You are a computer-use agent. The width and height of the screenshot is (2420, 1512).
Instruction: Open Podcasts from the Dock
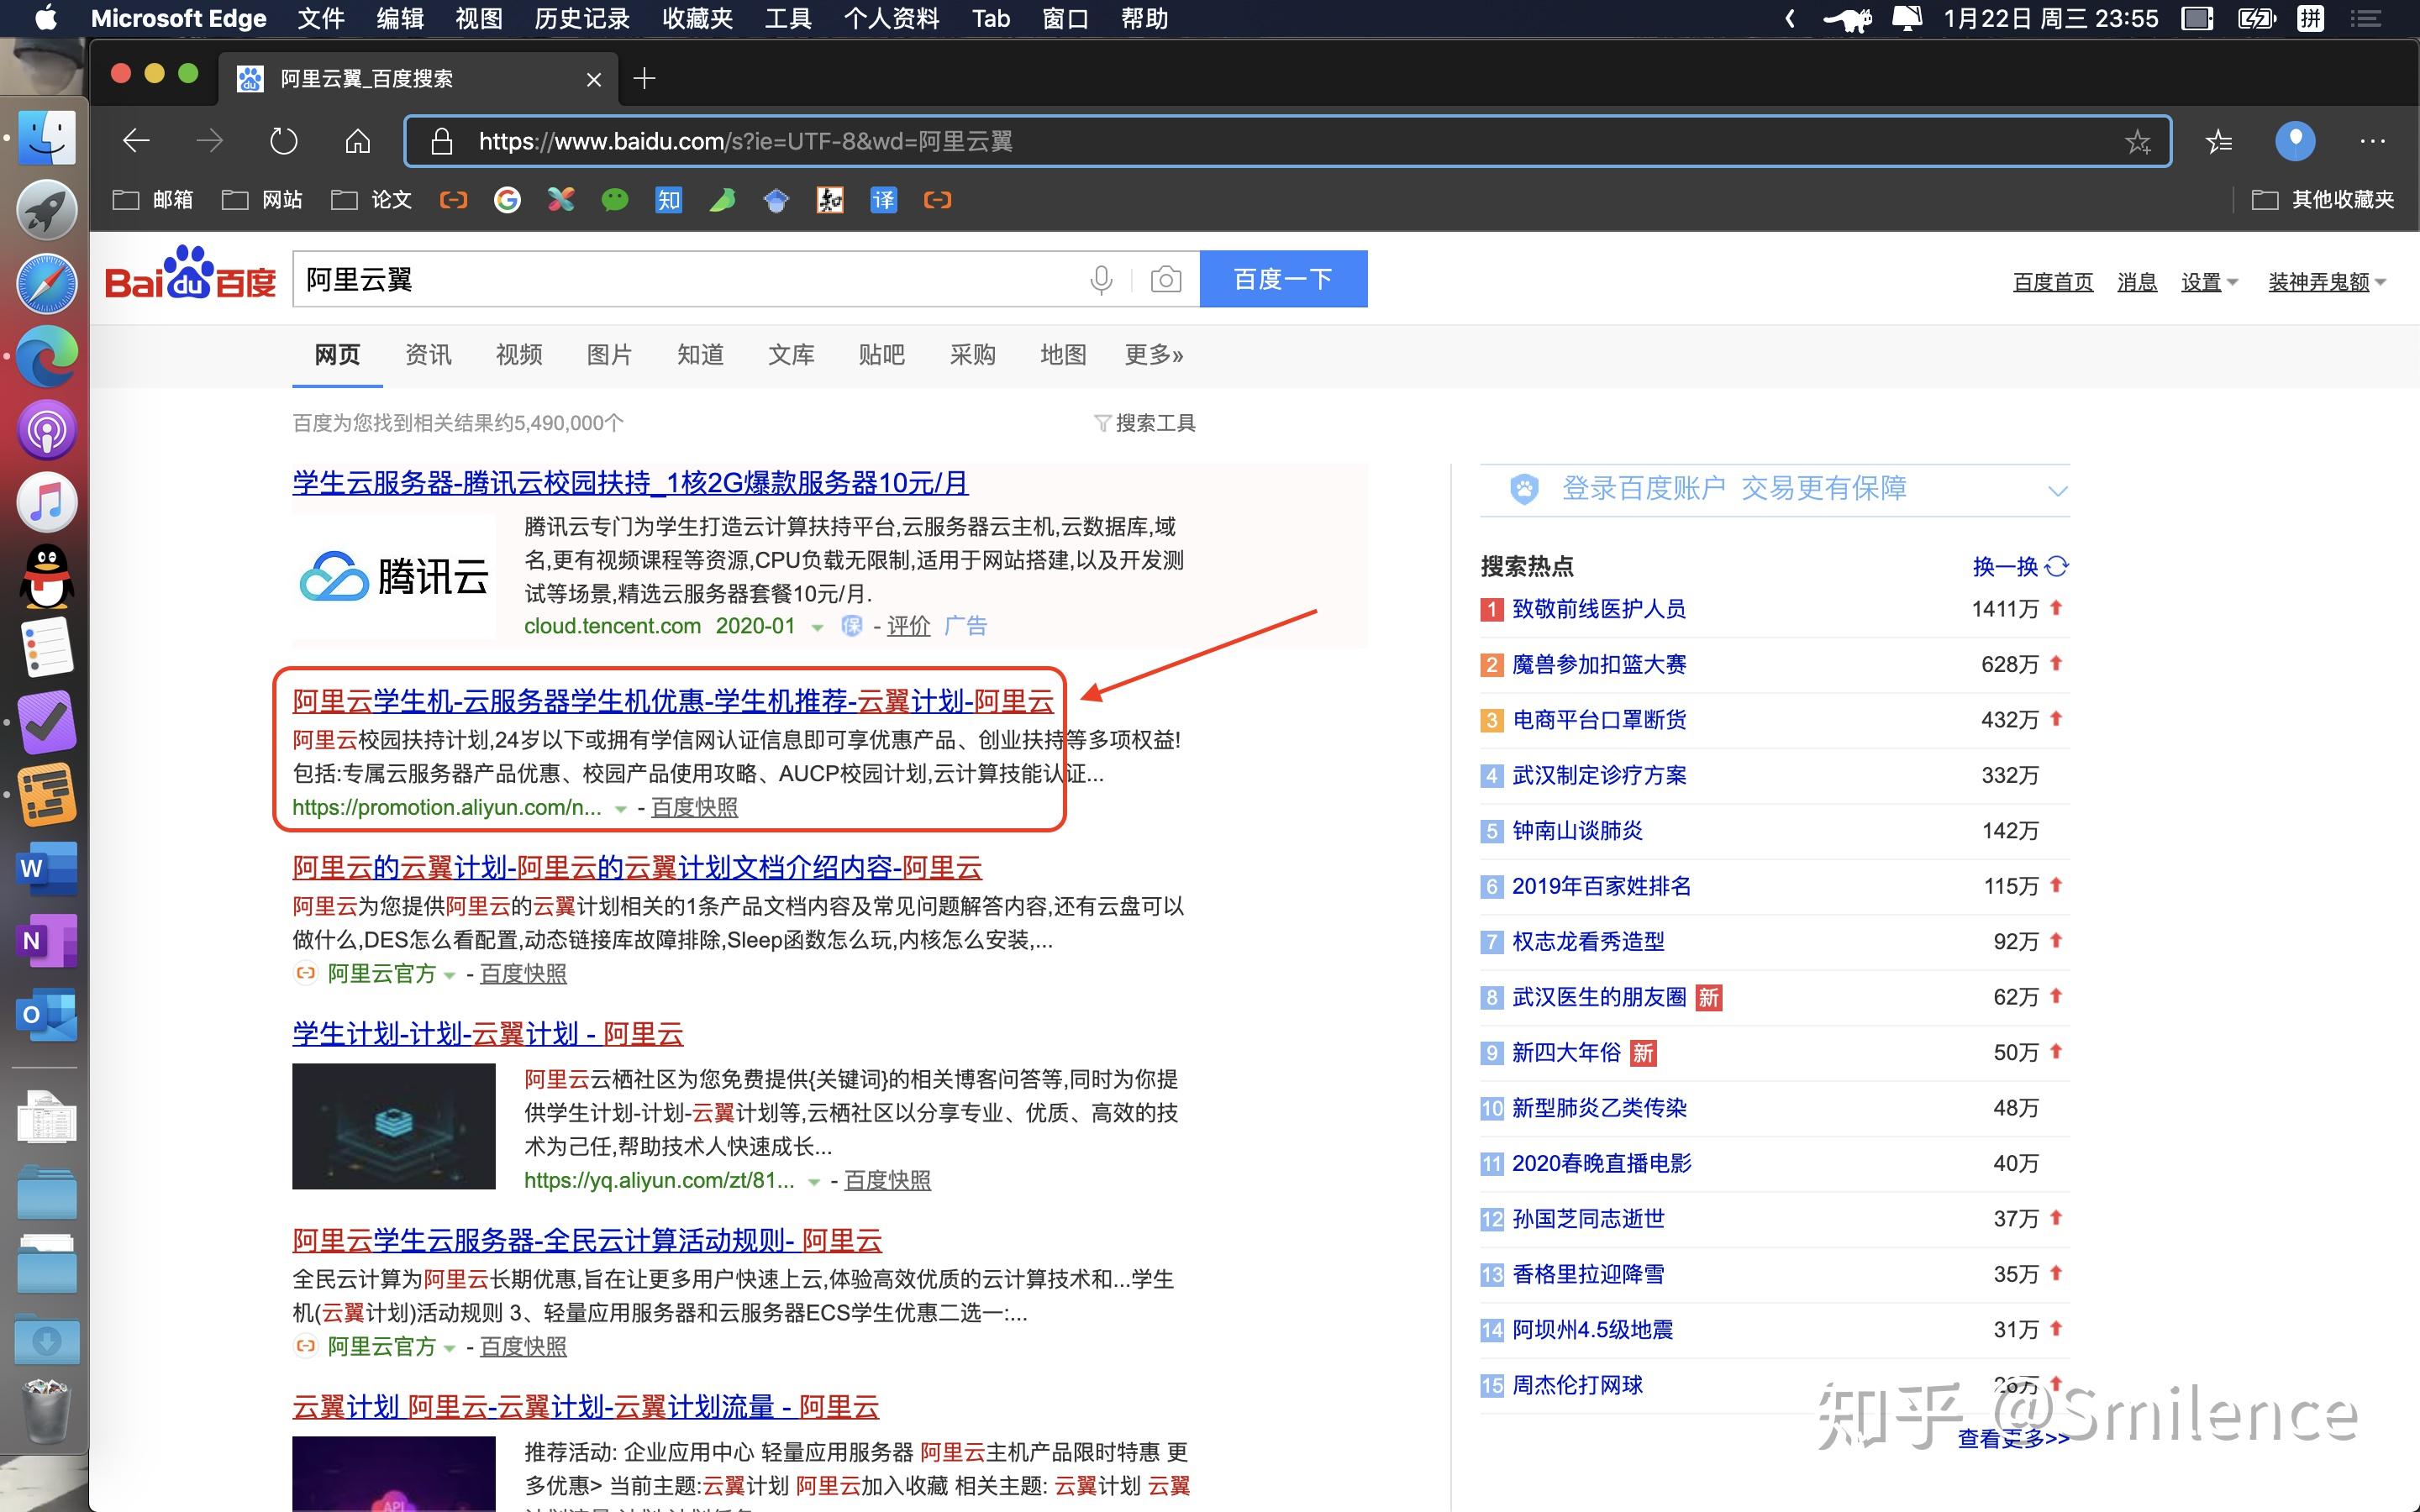(46, 429)
